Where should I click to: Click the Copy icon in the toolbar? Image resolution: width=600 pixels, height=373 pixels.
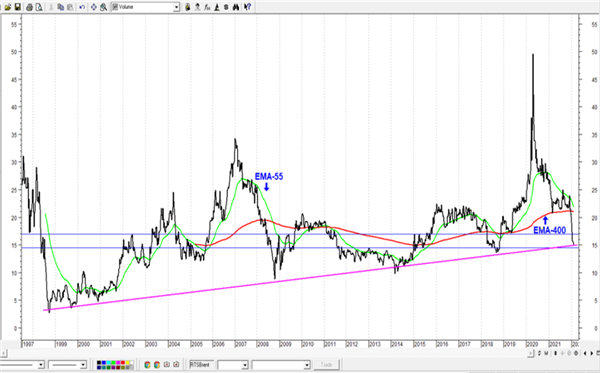pyautogui.click(x=60, y=7)
